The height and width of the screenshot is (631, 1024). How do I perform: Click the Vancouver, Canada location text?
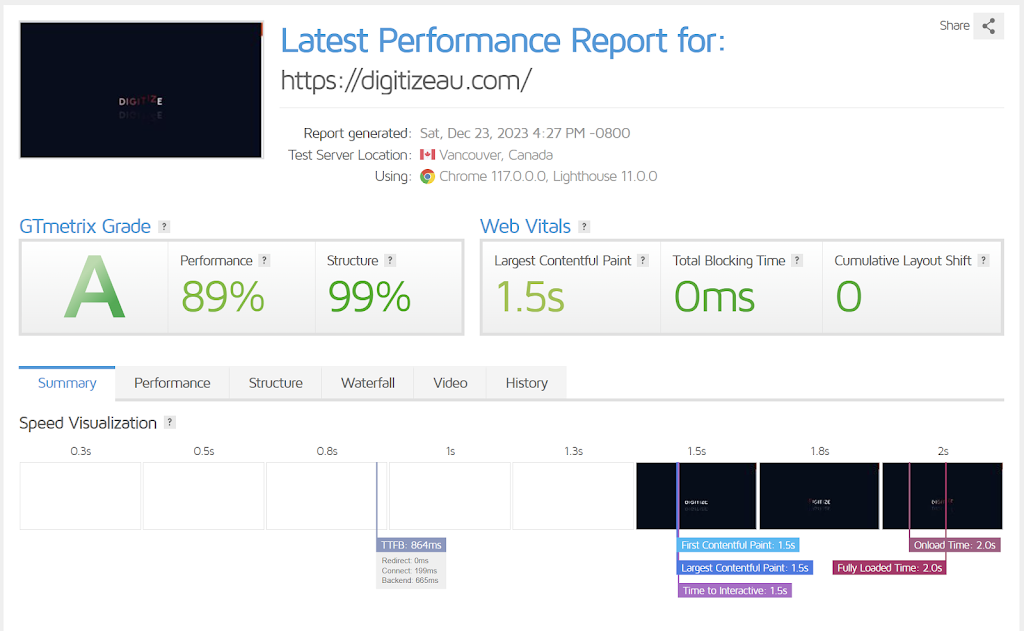click(496, 155)
